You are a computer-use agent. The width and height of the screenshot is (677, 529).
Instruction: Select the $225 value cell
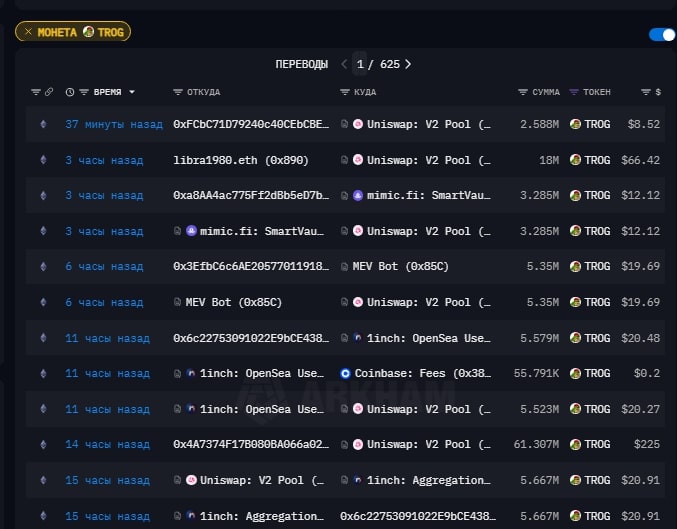pyautogui.click(x=647, y=444)
